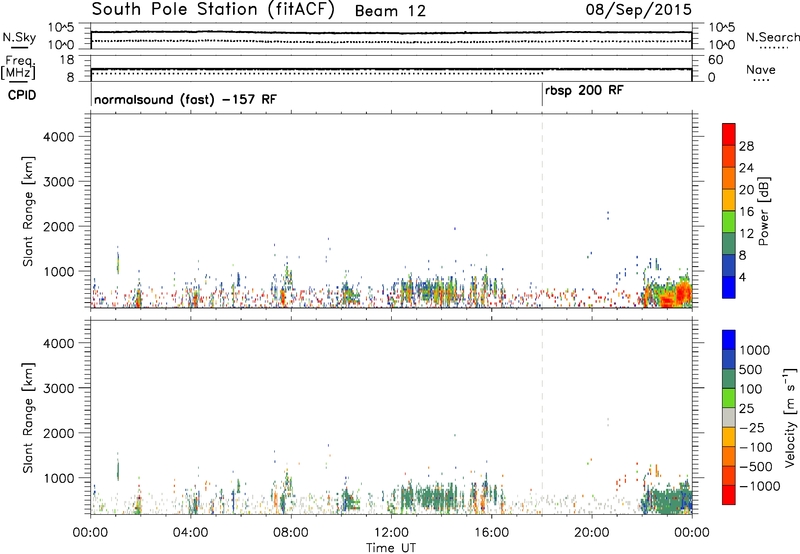The image size is (800, 554).
Task: Click the 'Time UT' axis title
Action: tap(391, 548)
